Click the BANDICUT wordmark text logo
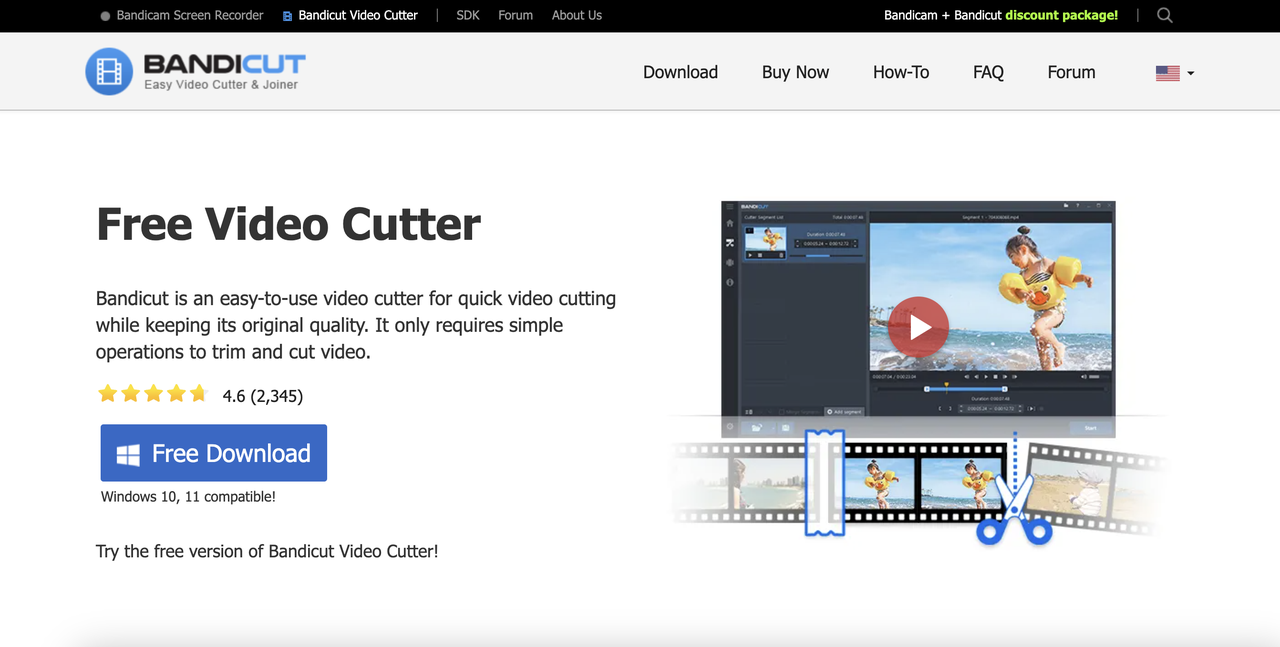 click(x=224, y=65)
